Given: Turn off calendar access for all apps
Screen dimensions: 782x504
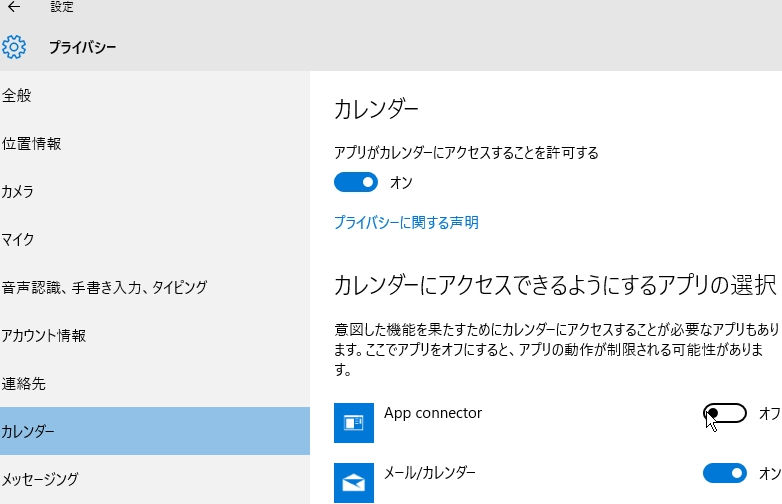Looking at the screenshot, I should pos(355,183).
